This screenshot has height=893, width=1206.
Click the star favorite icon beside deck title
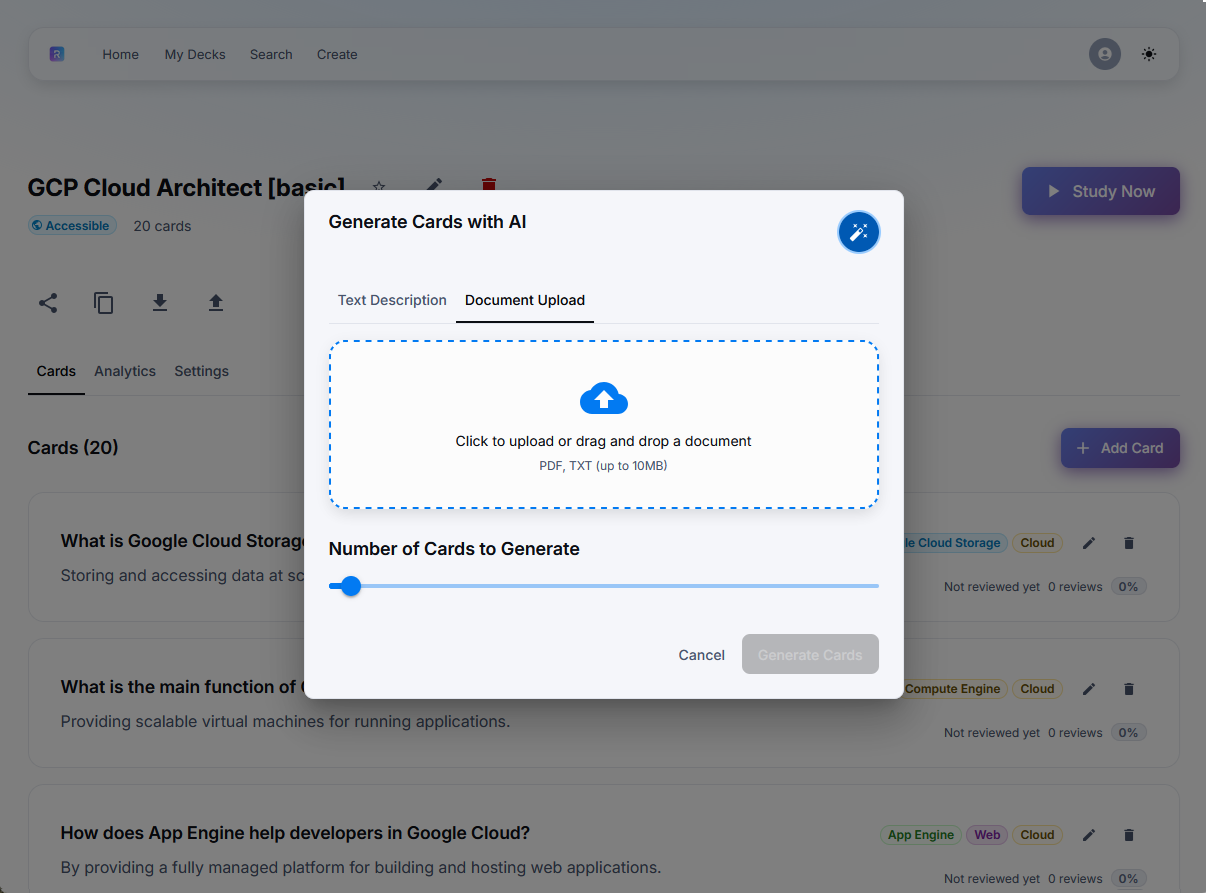point(379,186)
